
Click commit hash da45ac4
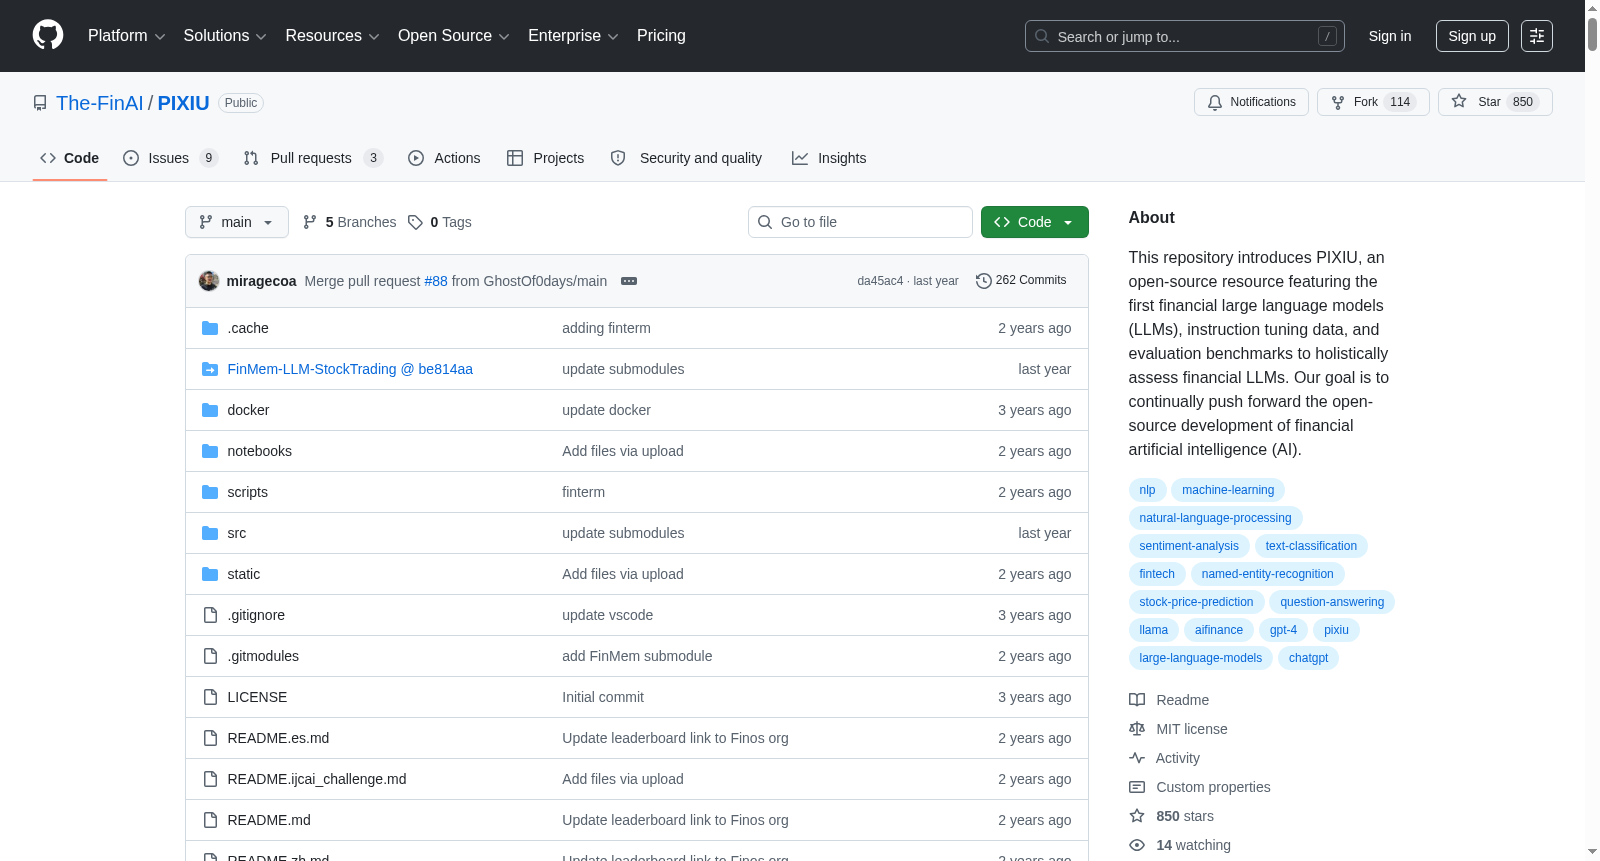tap(880, 281)
